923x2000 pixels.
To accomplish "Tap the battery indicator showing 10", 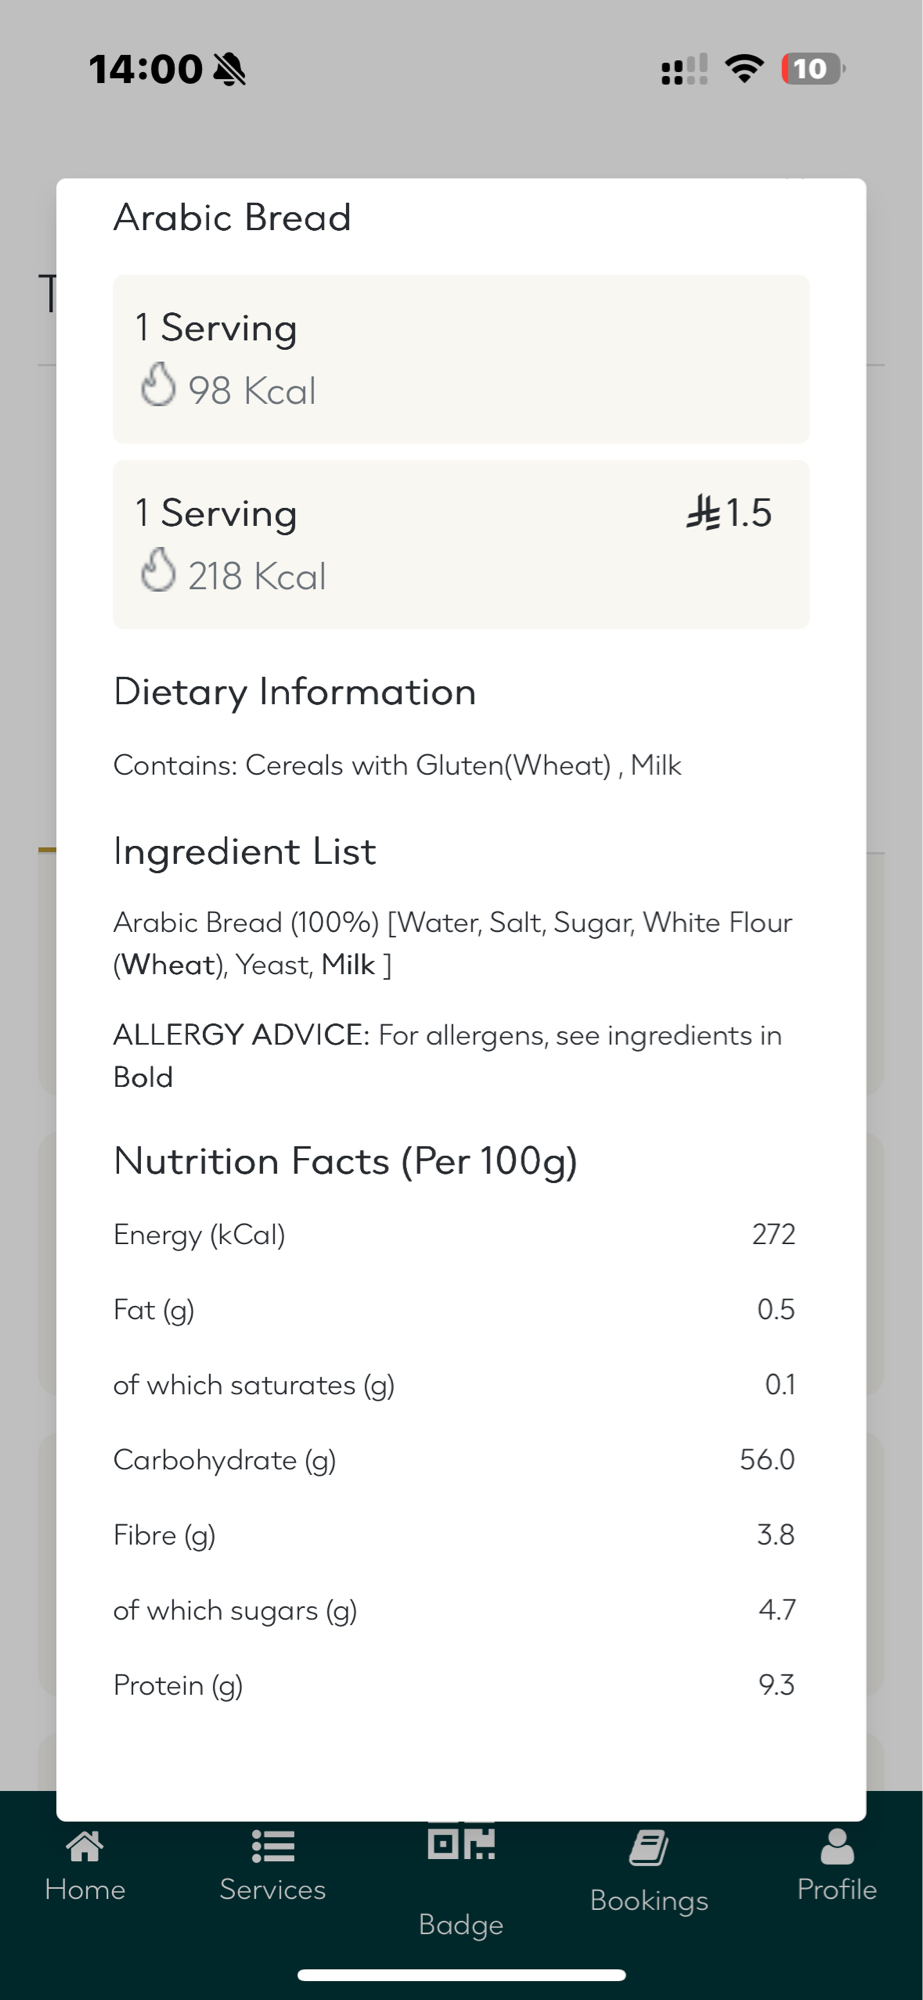I will click(x=812, y=69).
